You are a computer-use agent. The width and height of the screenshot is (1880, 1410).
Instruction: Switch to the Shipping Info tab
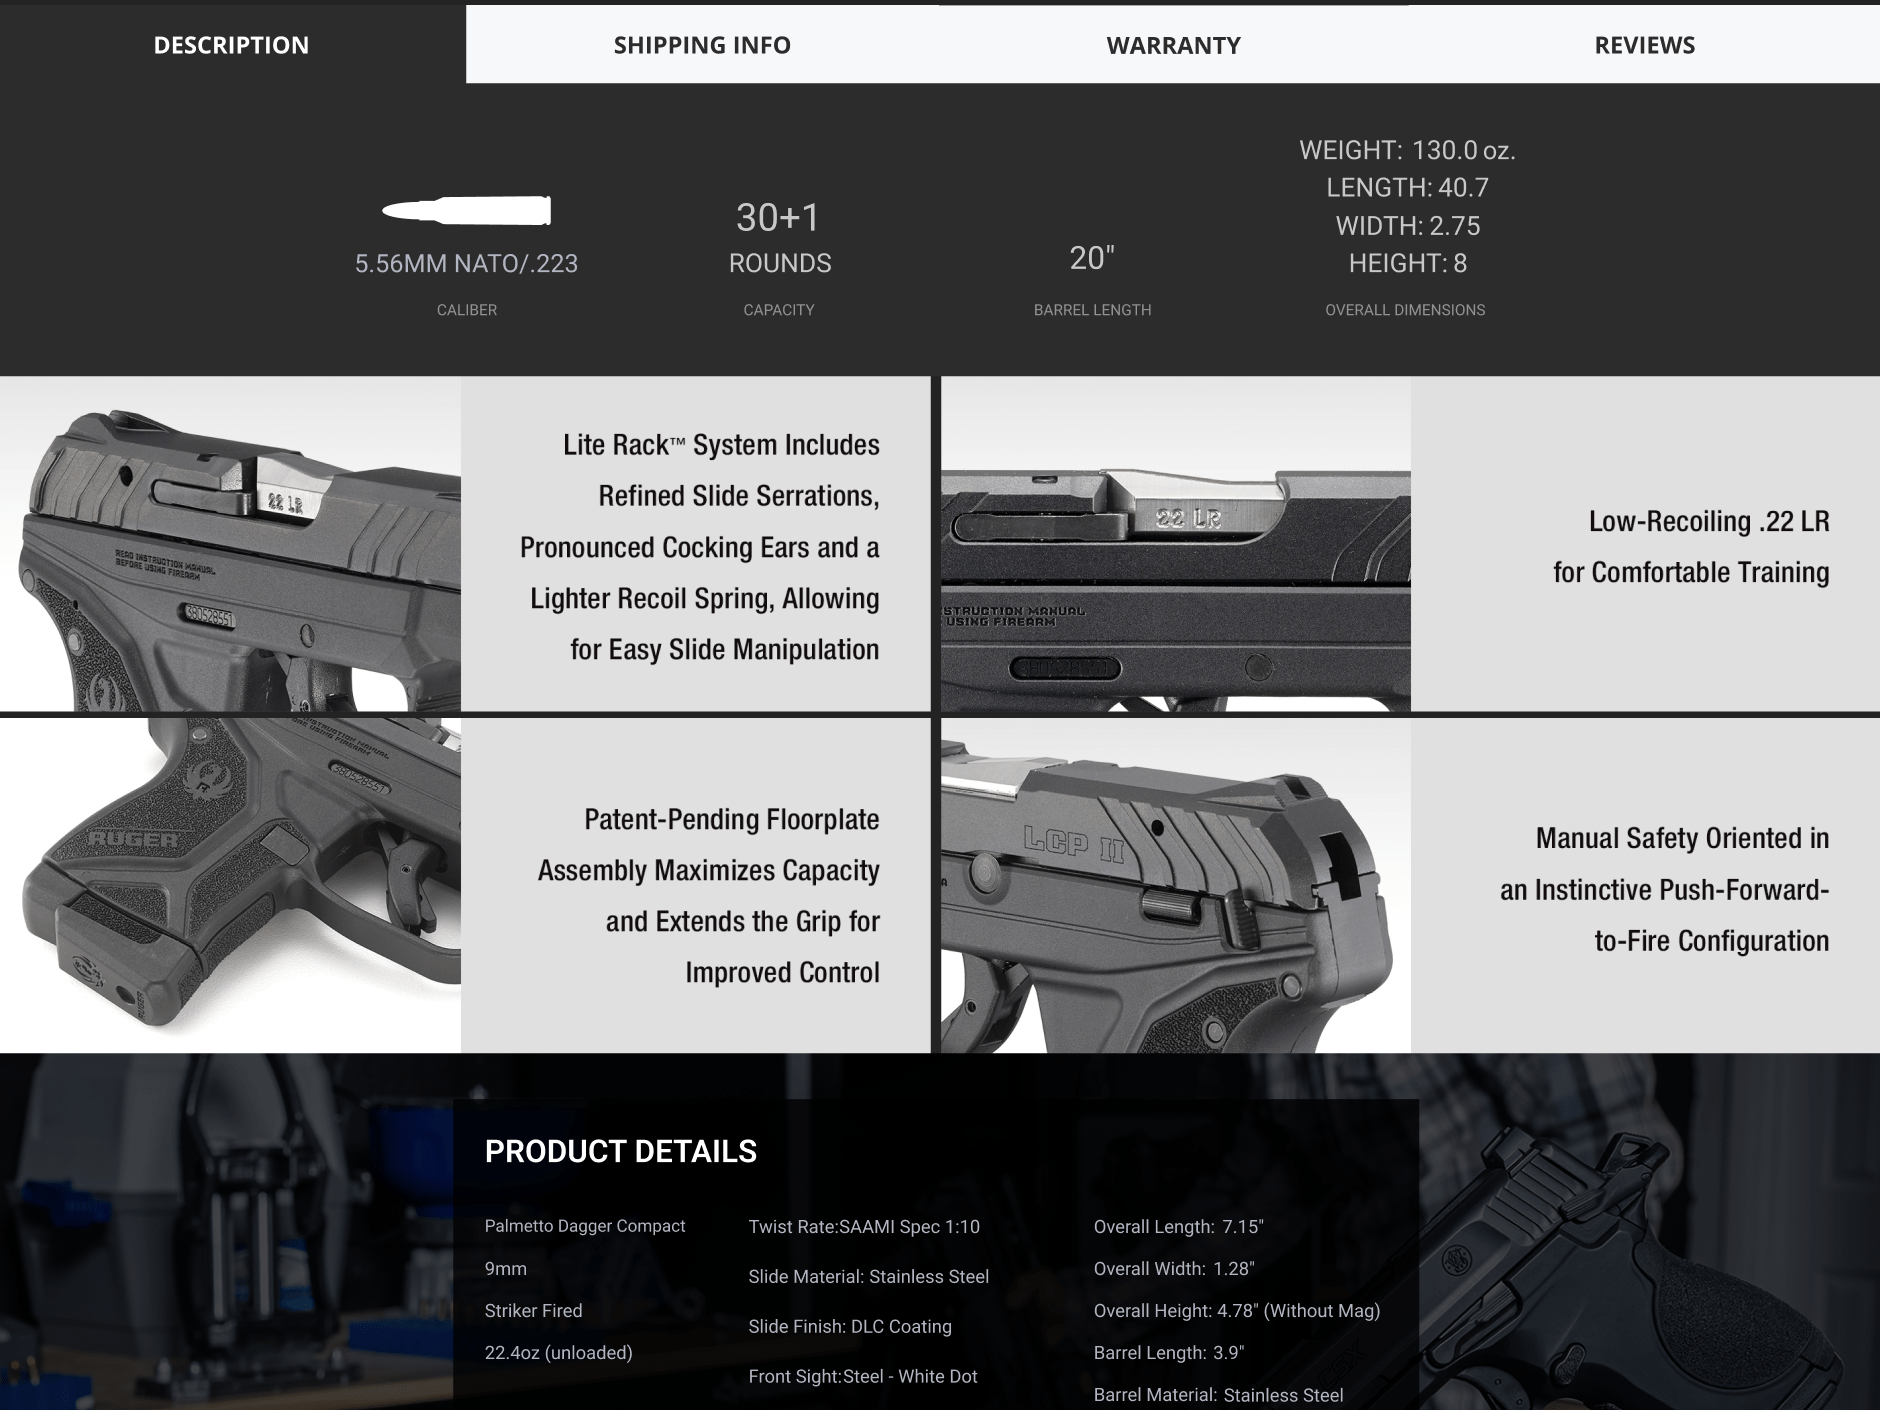click(x=702, y=44)
